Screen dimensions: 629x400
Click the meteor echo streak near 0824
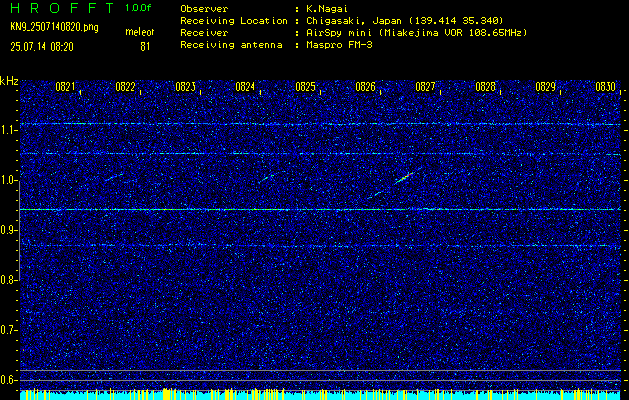(266, 178)
